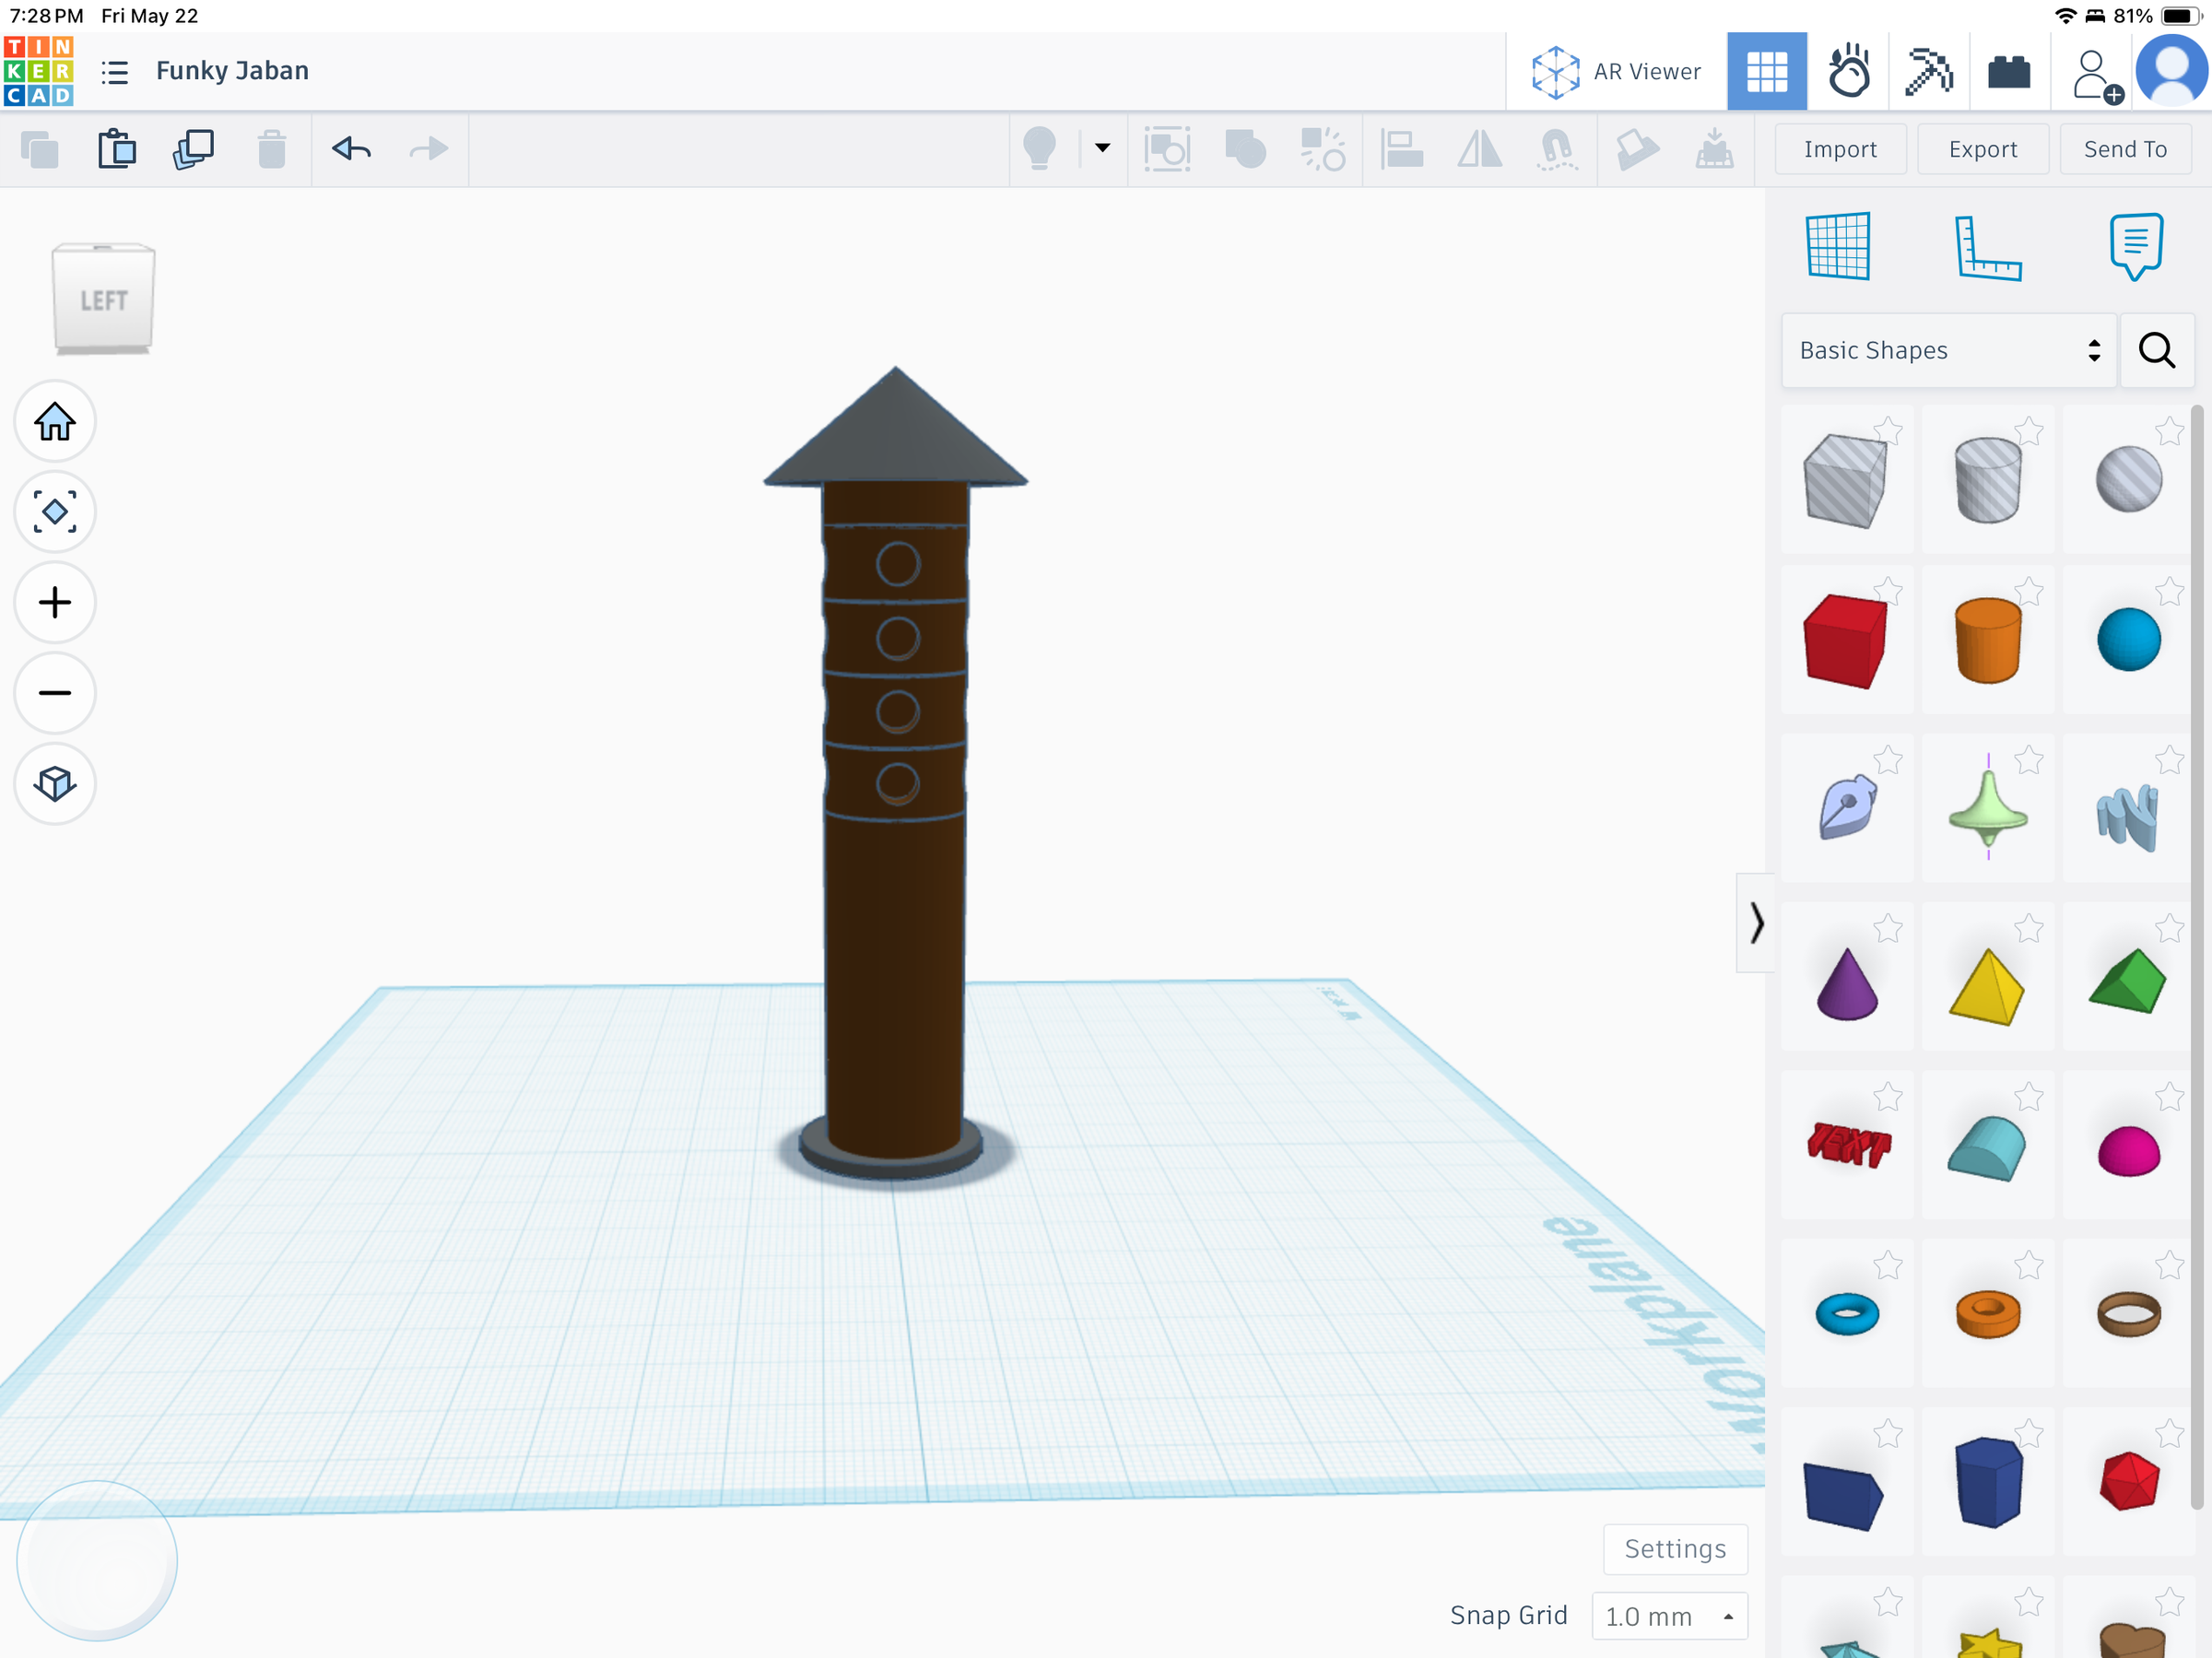Open workplane Settings
This screenshot has width=2212, height=1658.
[1675, 1549]
